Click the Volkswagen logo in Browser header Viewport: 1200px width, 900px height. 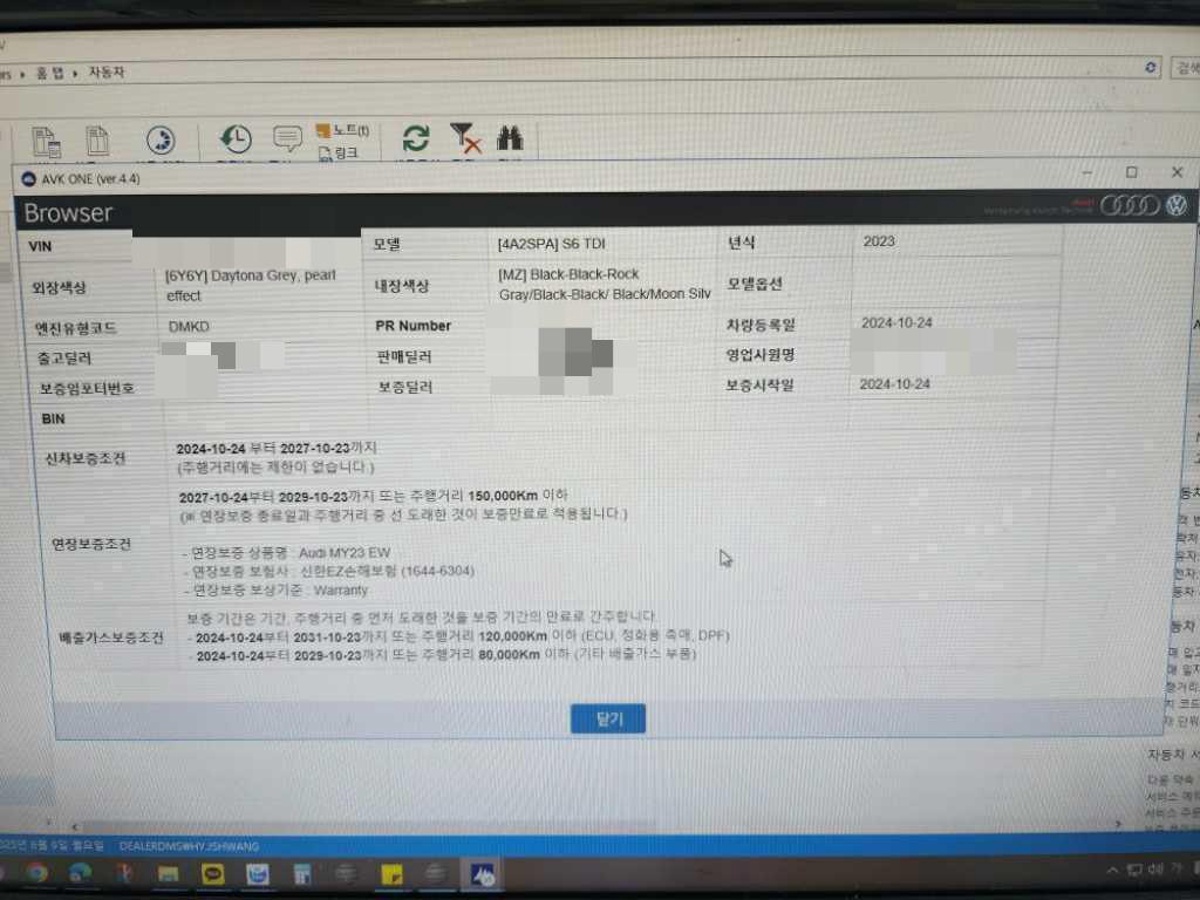coord(1176,206)
